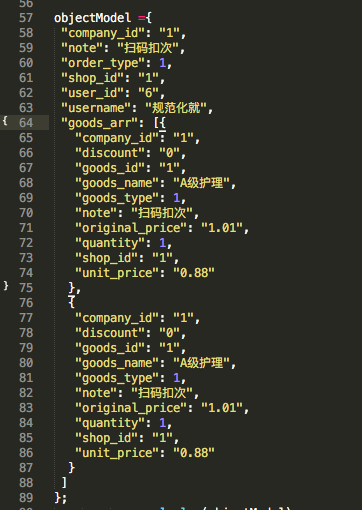Click the closing brace with comma on line 75
362x510 pixels.
74,288
